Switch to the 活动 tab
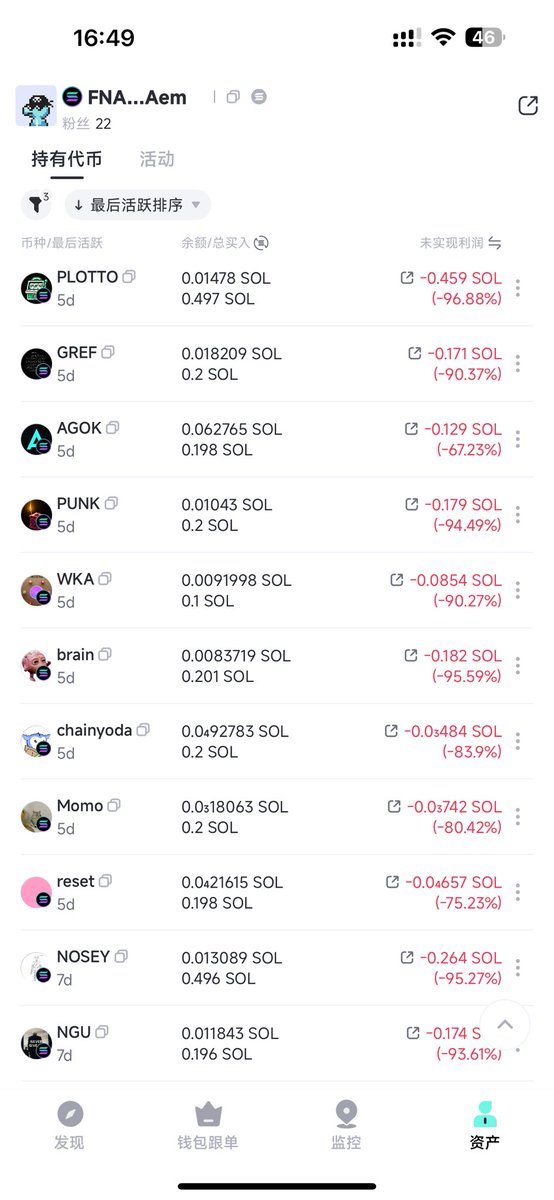Viewport: 554px width, 1200px height. pos(157,159)
